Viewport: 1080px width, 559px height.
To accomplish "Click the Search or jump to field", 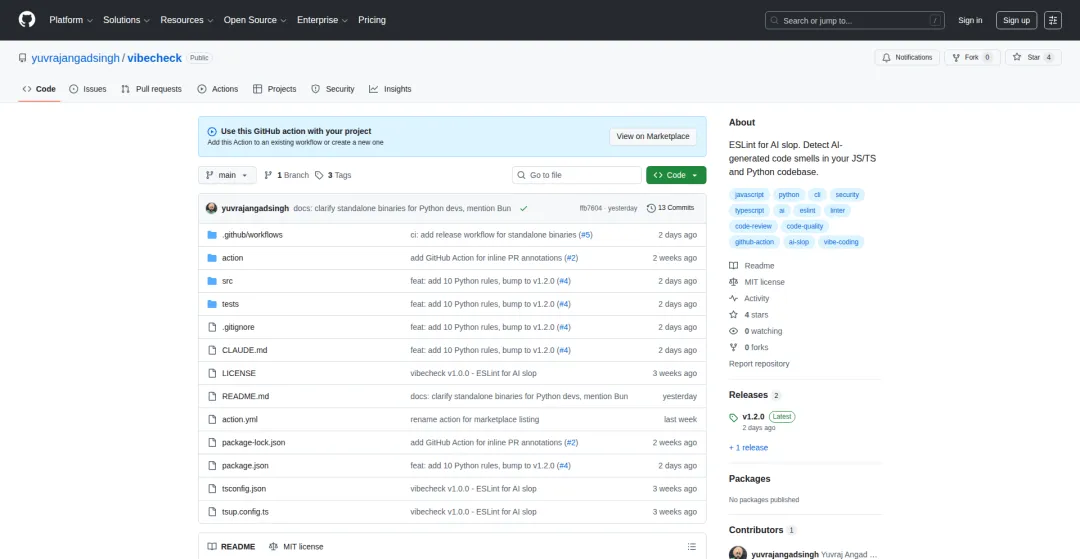I will coord(854,20).
